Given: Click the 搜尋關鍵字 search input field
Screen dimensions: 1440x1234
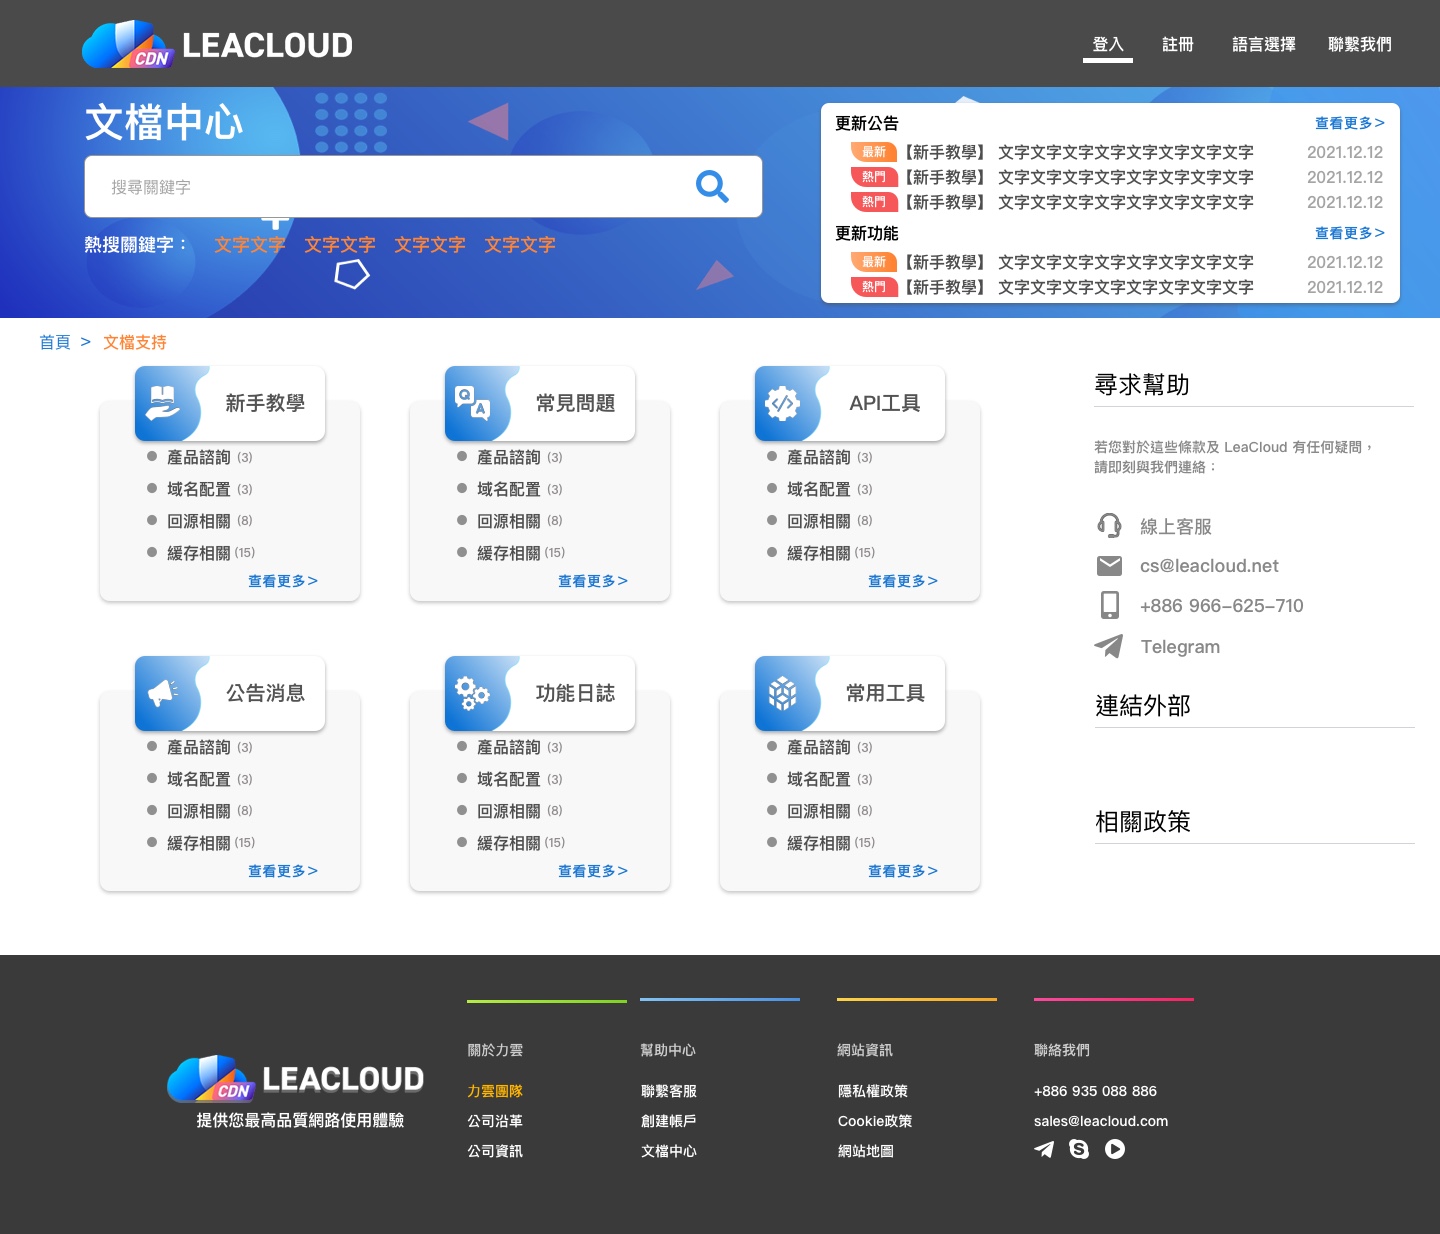Looking at the screenshot, I should tap(390, 187).
